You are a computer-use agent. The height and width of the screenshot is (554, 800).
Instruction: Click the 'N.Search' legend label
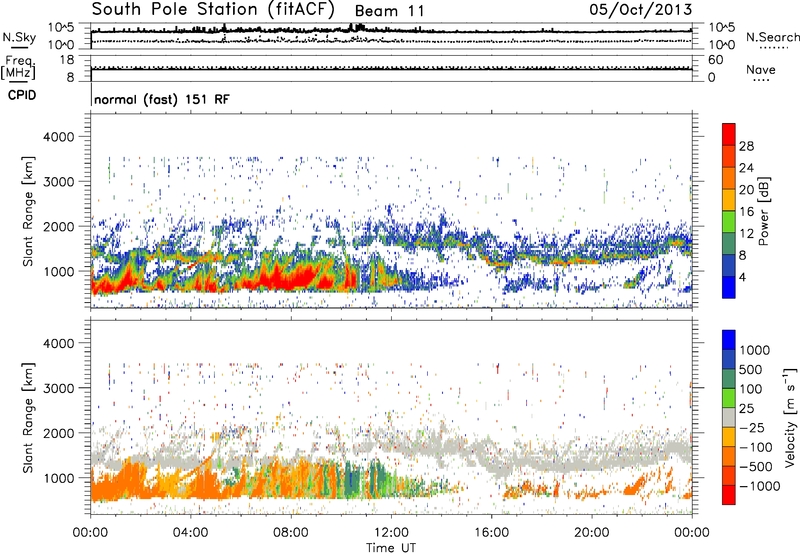coord(772,37)
